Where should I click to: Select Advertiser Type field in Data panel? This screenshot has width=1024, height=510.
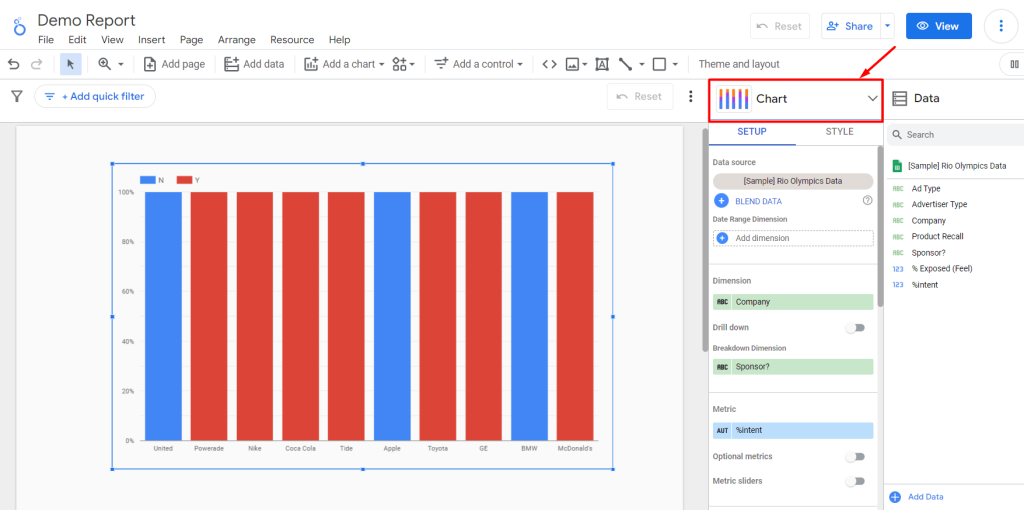(939, 204)
